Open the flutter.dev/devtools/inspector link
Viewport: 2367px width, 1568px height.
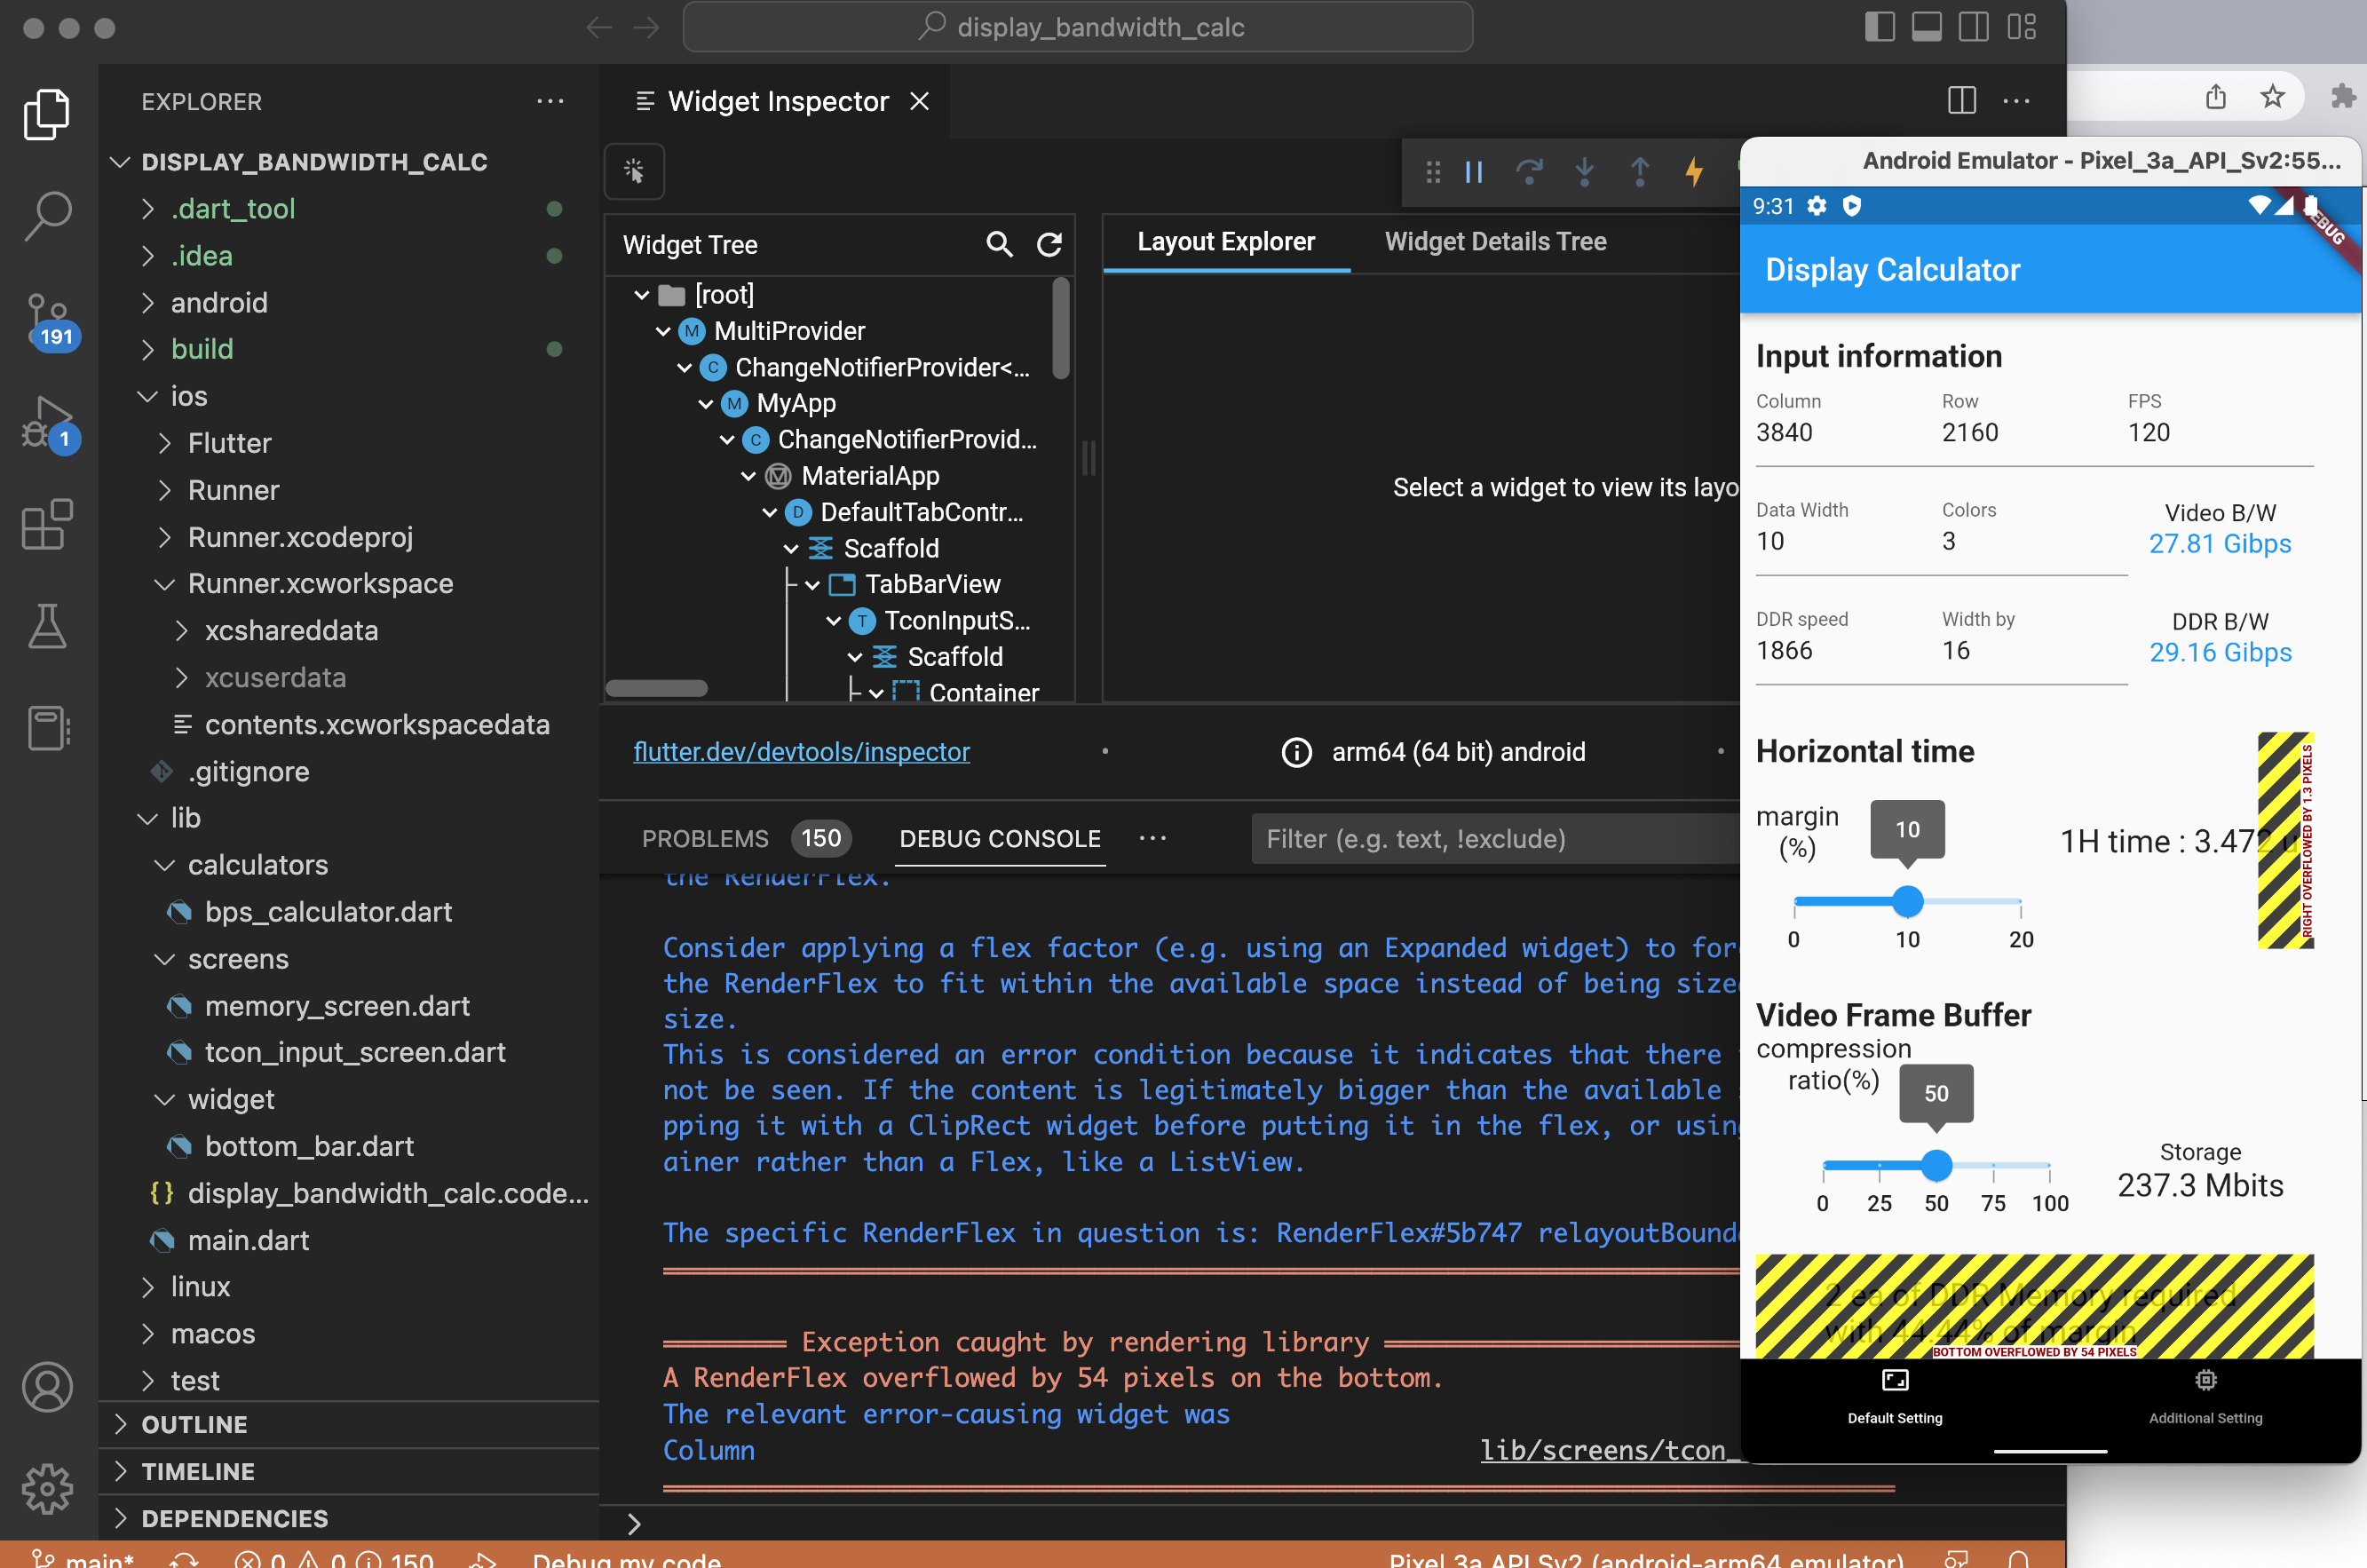tap(801, 751)
